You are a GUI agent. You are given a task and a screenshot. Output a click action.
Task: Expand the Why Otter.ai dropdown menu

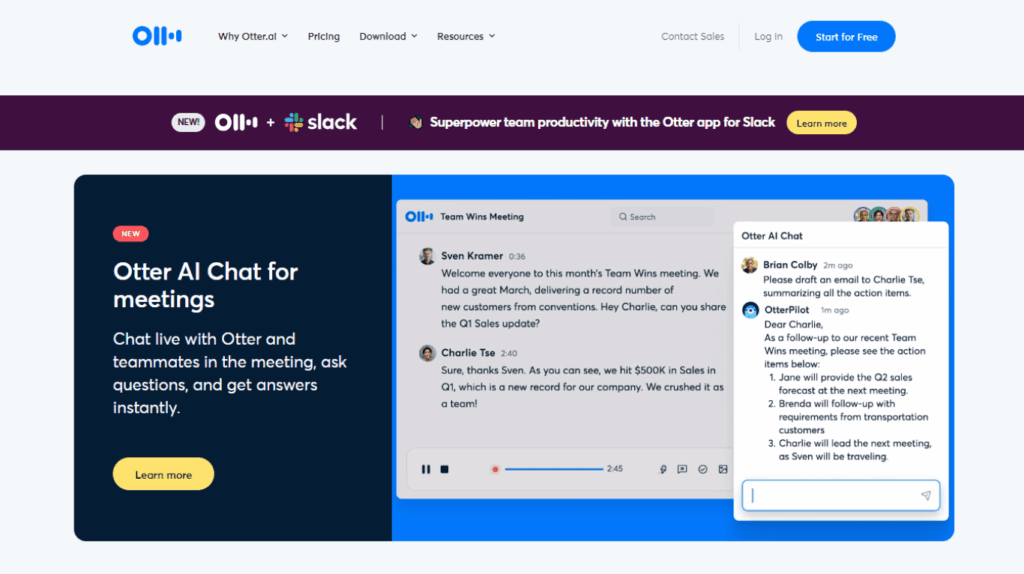253,37
